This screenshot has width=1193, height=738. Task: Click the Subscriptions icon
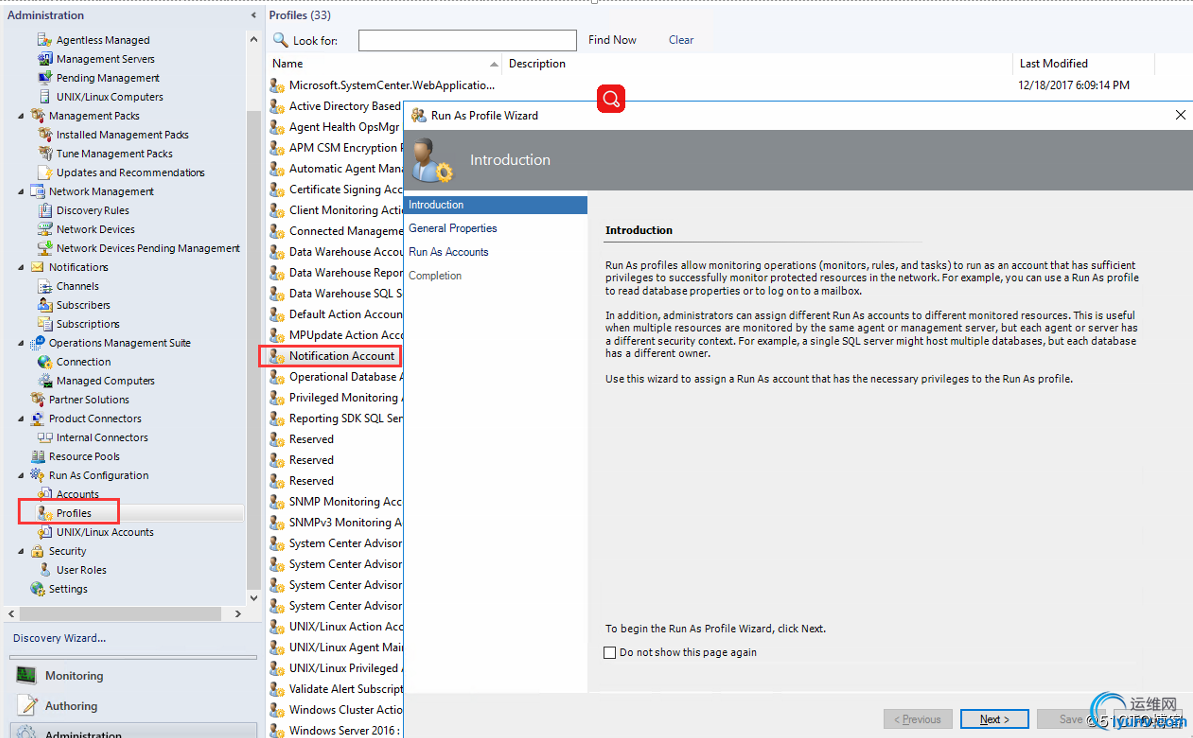pos(45,323)
